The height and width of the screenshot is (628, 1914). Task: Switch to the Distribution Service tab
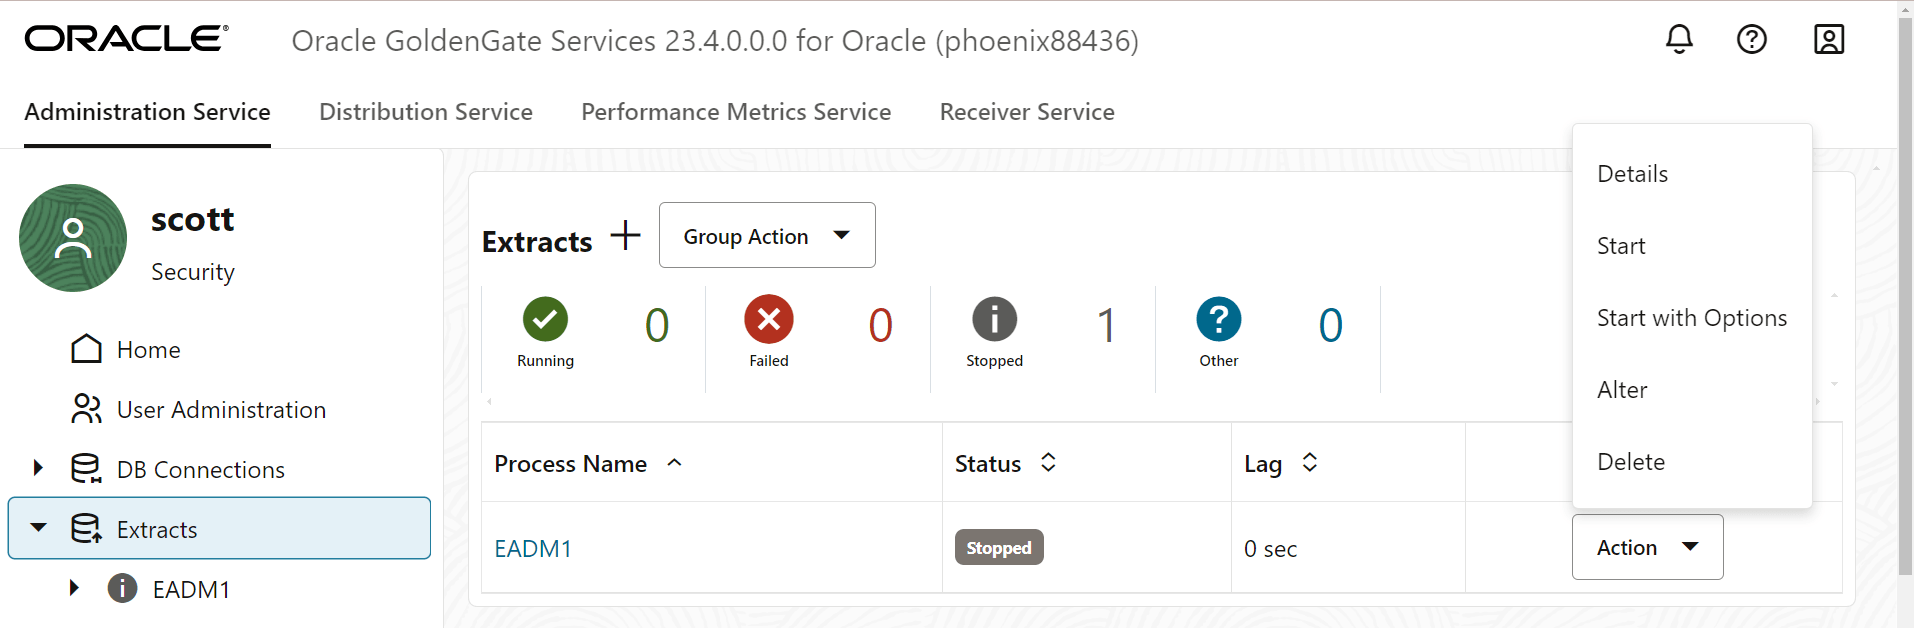click(426, 112)
